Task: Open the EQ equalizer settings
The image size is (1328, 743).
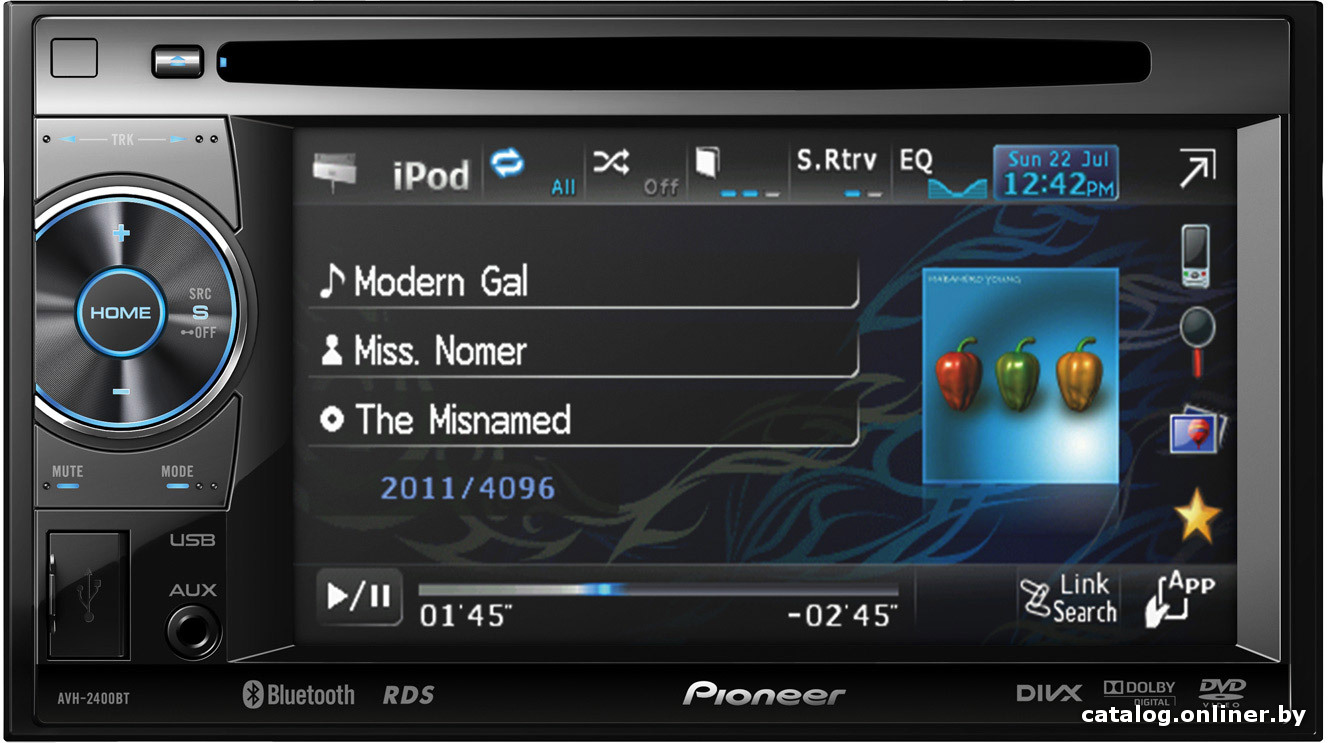Action: 941,172
